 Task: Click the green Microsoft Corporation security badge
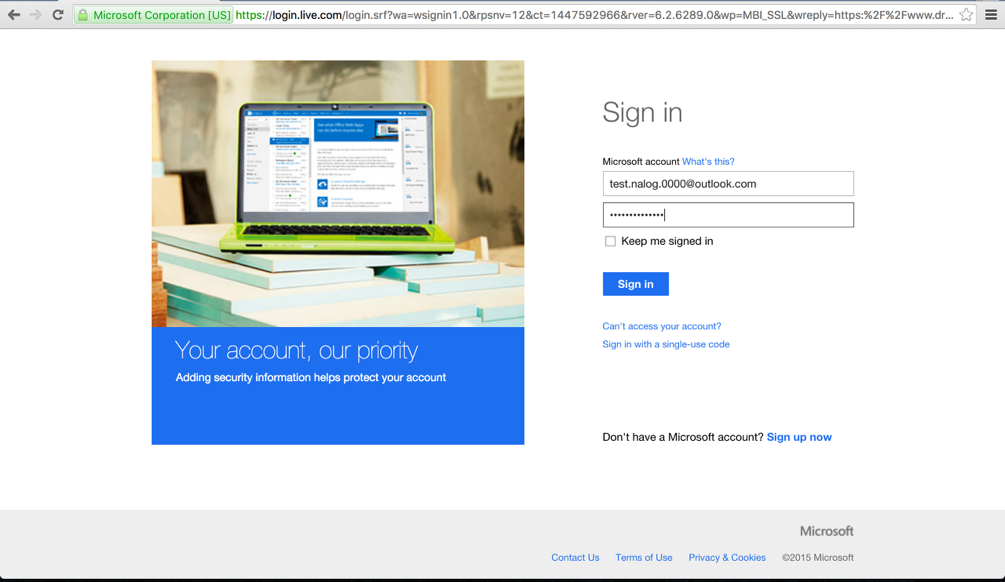(154, 15)
